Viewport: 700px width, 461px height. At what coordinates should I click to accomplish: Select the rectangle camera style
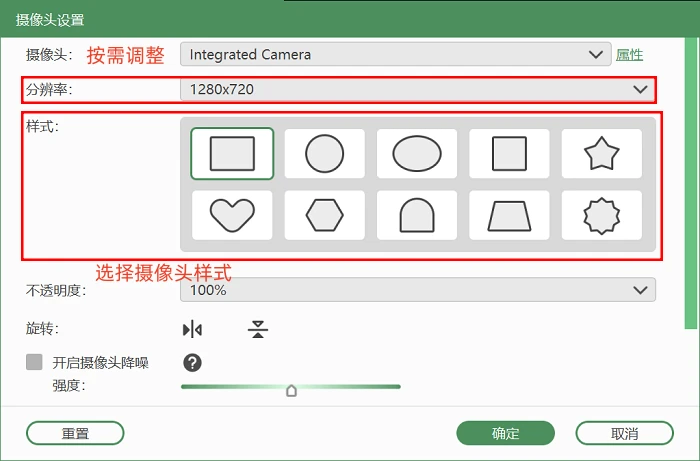[x=232, y=154]
